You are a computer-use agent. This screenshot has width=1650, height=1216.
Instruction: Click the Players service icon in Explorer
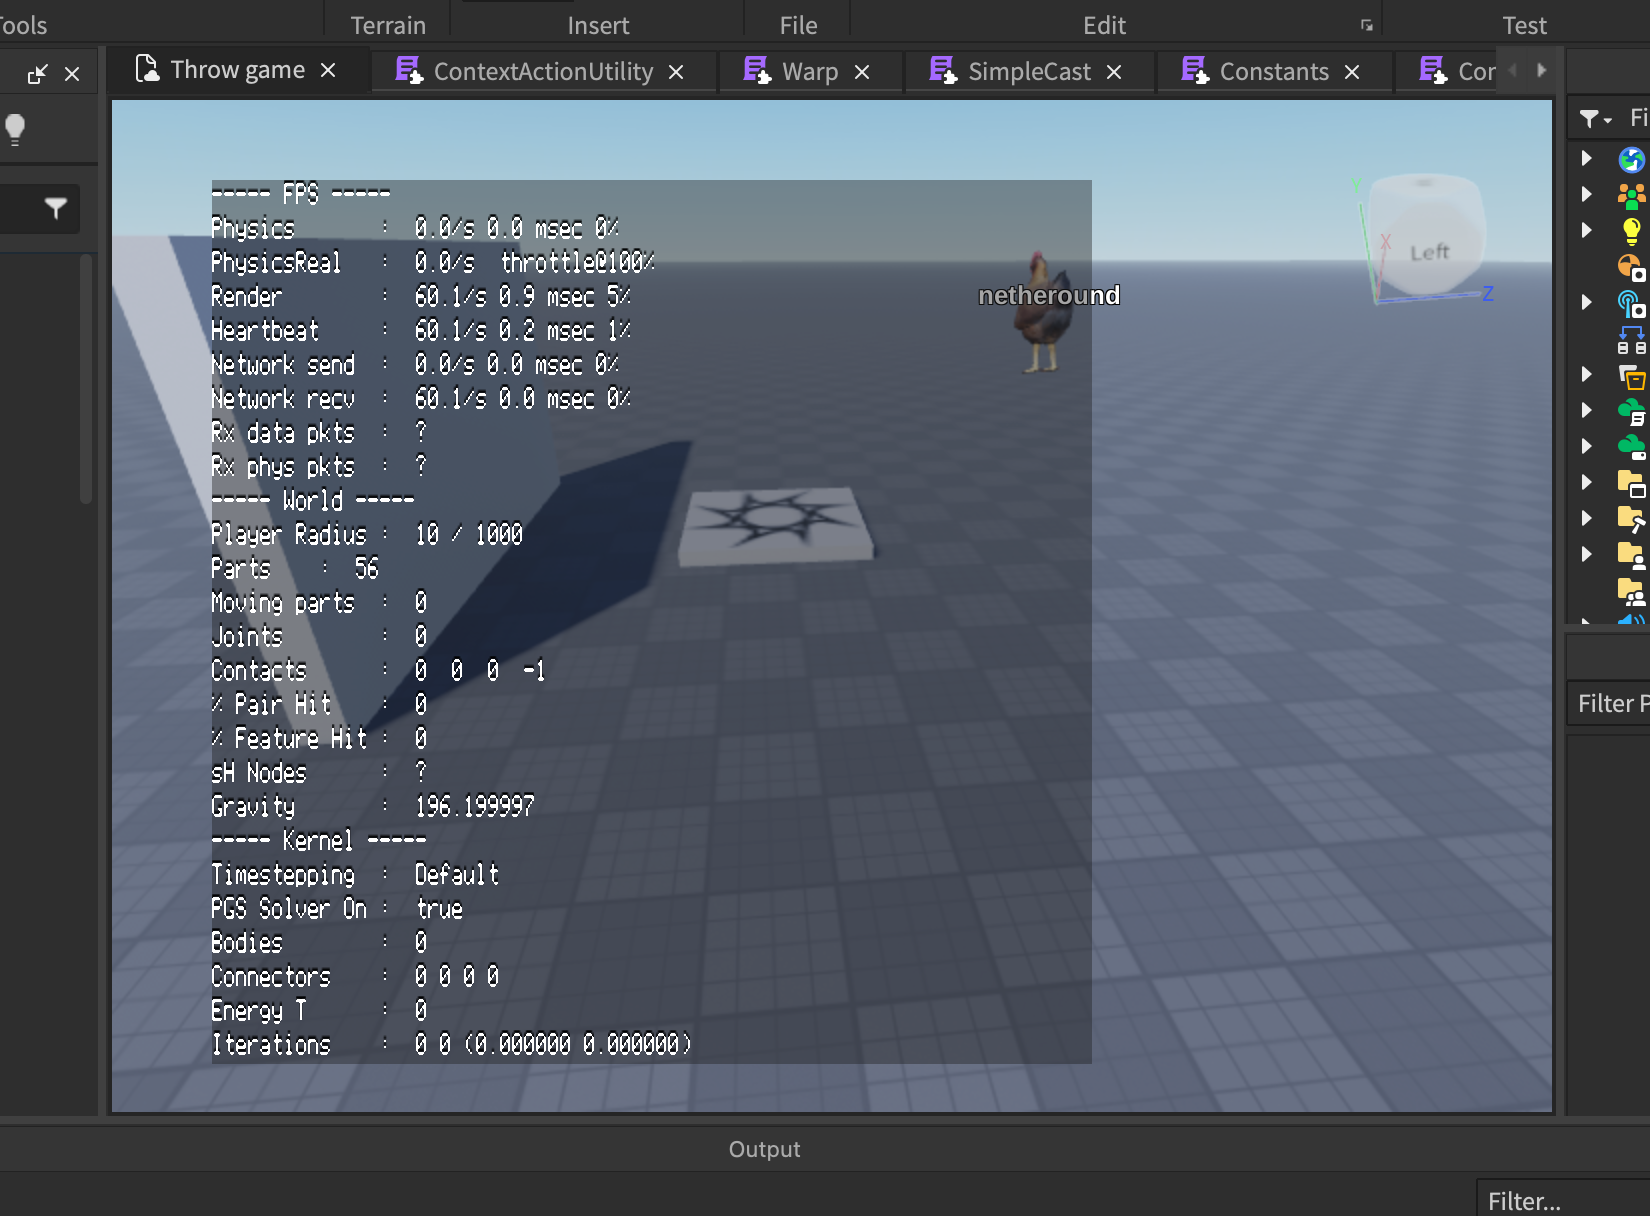pos(1631,194)
